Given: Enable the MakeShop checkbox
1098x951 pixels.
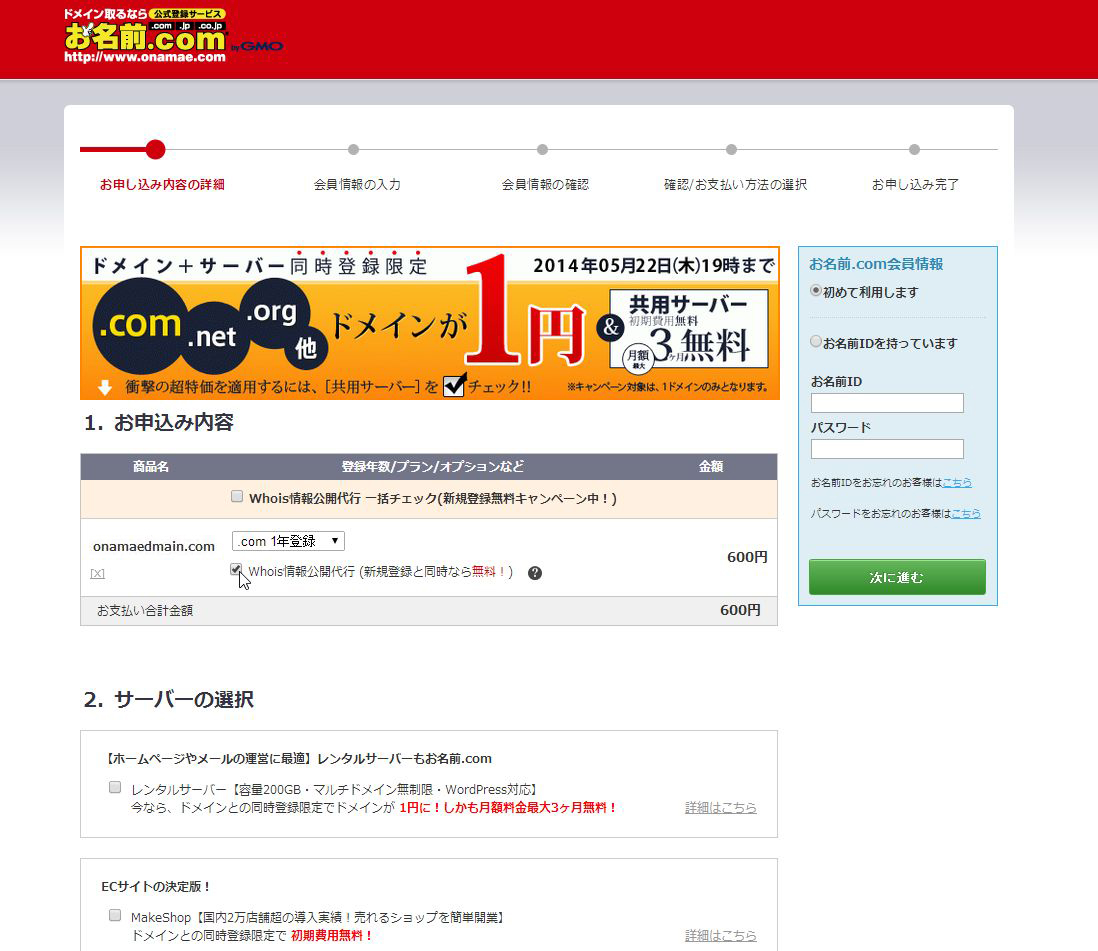Looking at the screenshot, I should 115,915.
